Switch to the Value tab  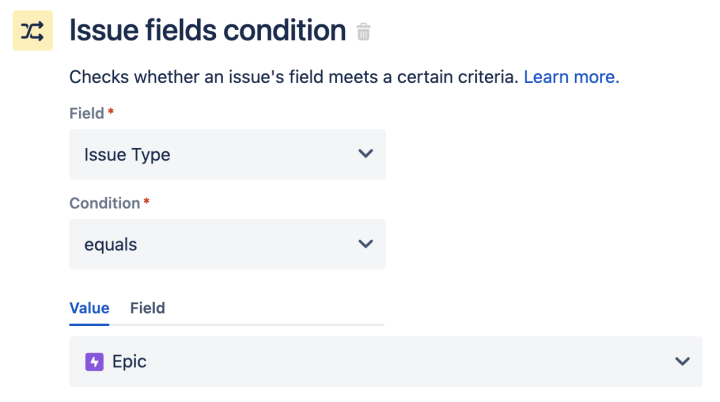tap(89, 308)
